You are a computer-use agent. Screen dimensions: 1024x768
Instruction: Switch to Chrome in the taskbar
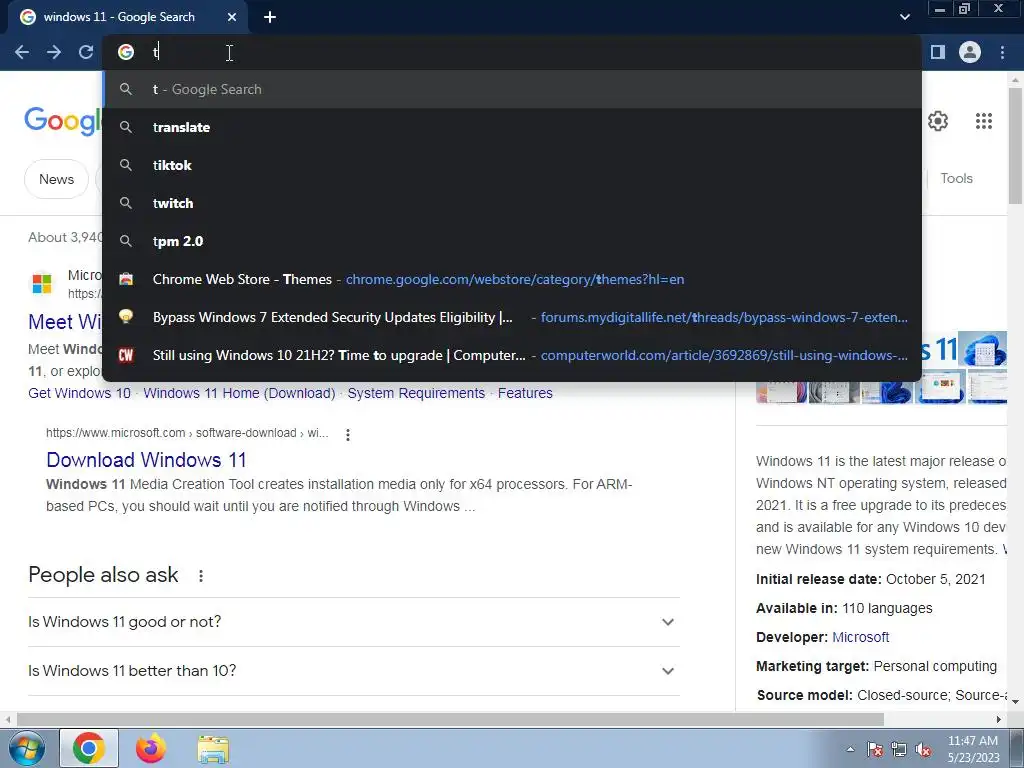89,748
